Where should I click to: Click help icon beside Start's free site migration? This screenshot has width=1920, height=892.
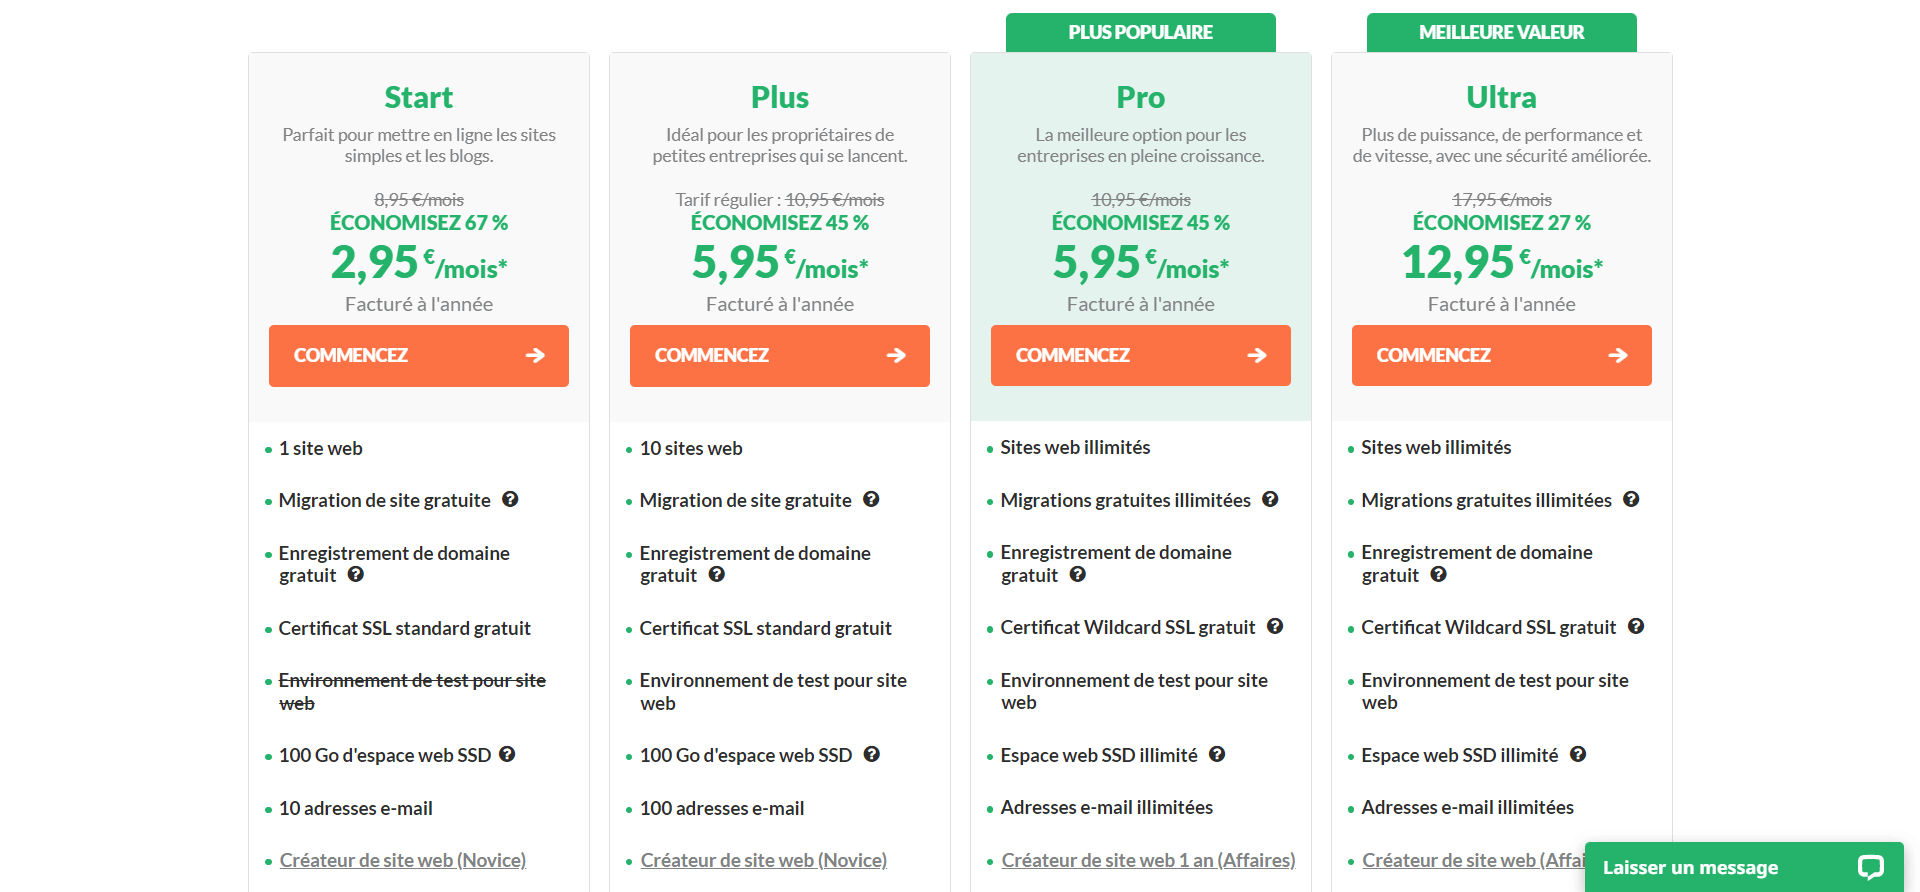point(510,499)
